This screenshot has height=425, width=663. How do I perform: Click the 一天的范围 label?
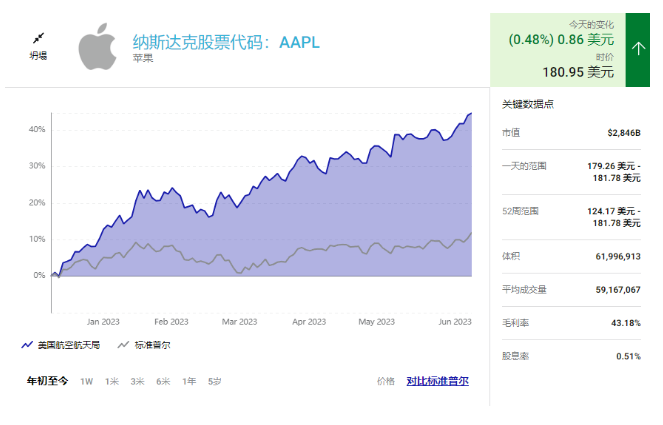pyautogui.click(x=524, y=166)
